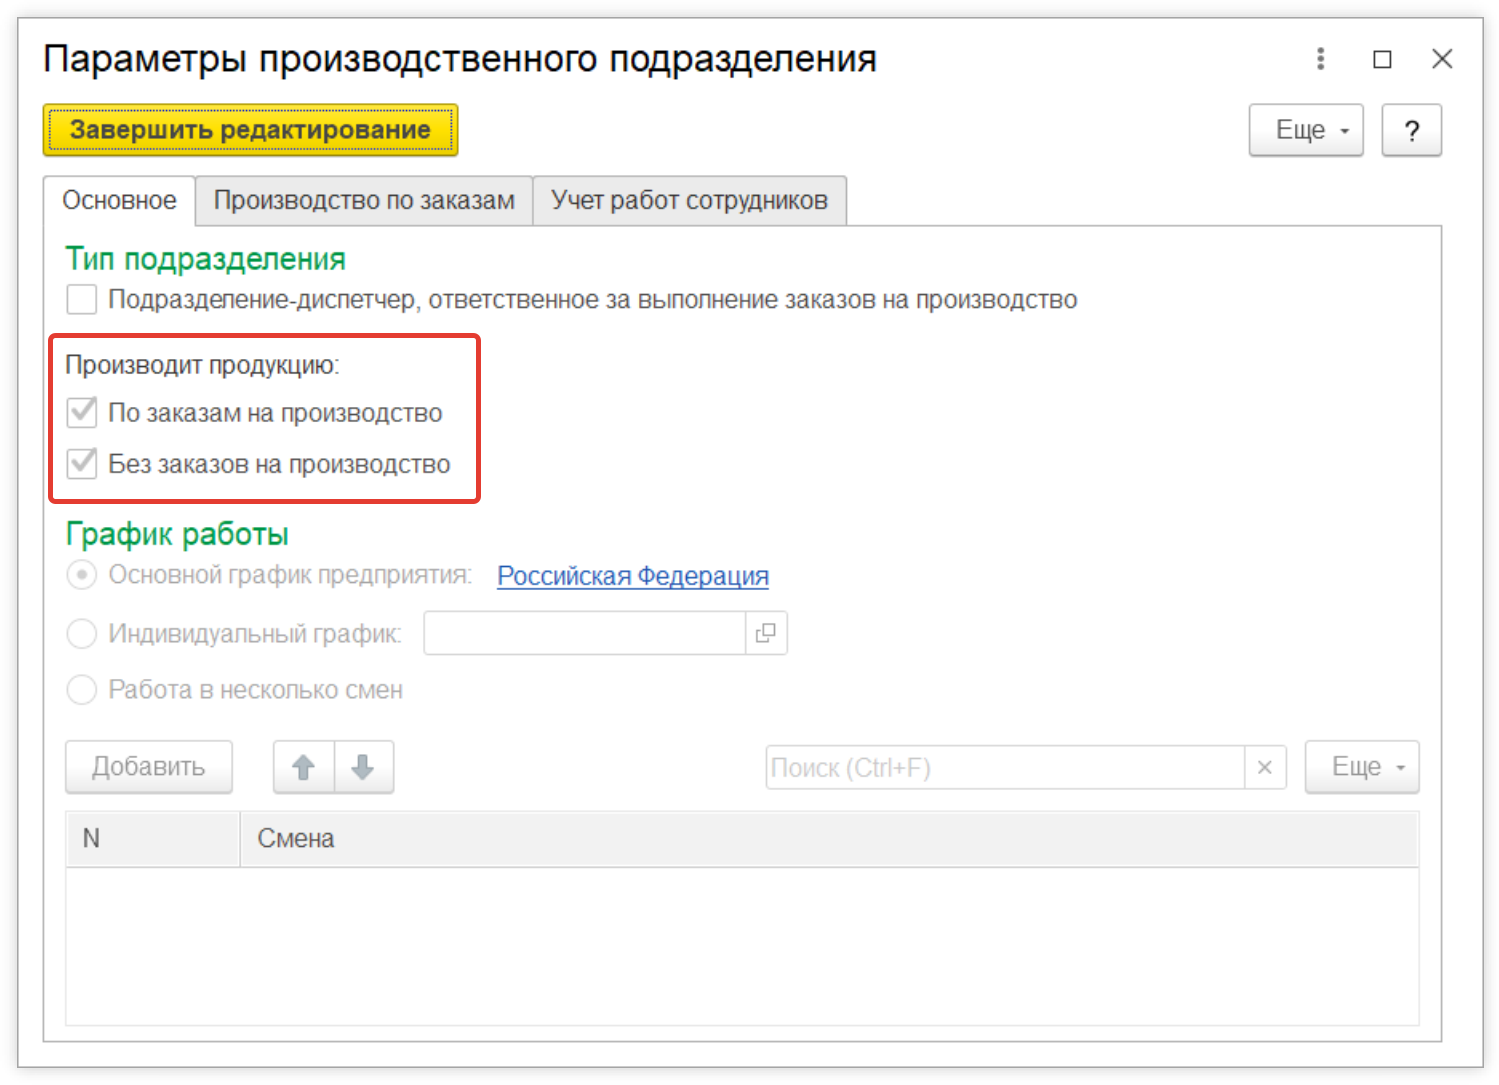Toggle the Подразделение-диспетчер checkbox
The width and height of the screenshot is (1499, 1085).
82,299
